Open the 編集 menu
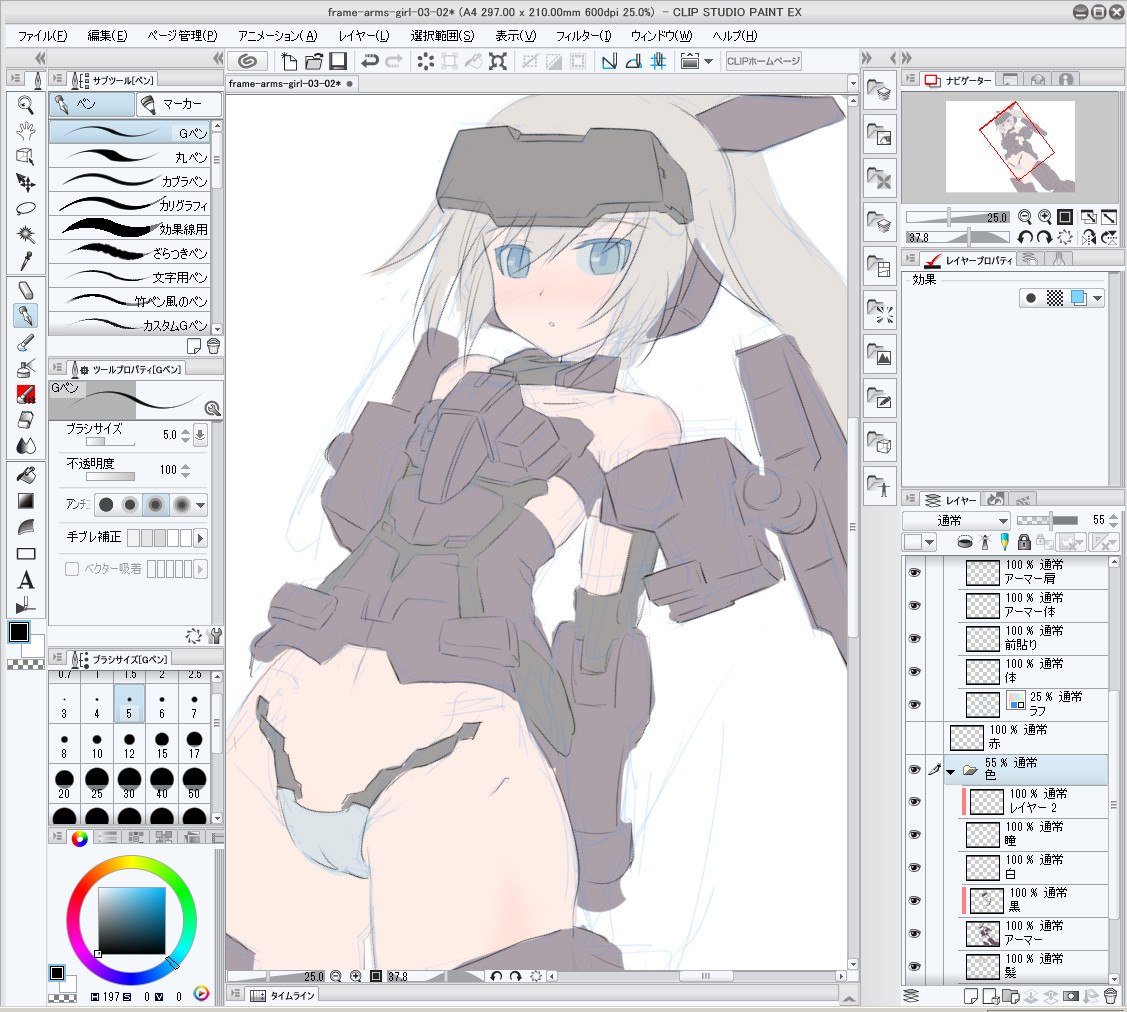The width and height of the screenshot is (1127, 1012). coord(107,36)
